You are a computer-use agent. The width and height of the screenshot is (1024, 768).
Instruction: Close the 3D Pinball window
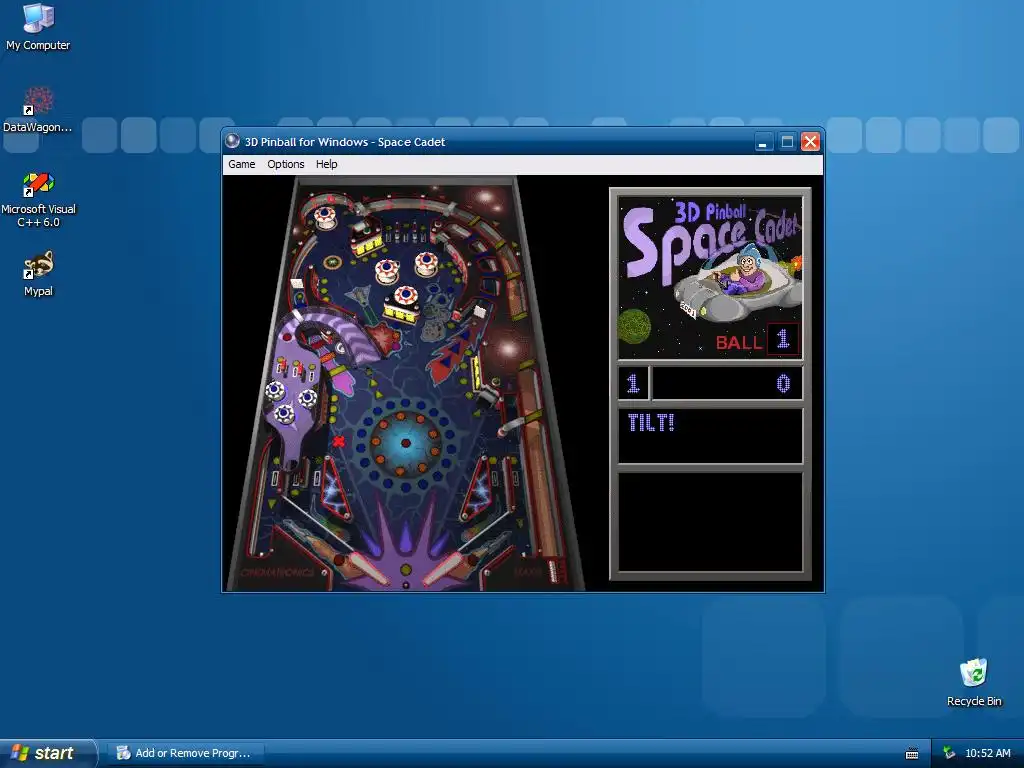810,142
